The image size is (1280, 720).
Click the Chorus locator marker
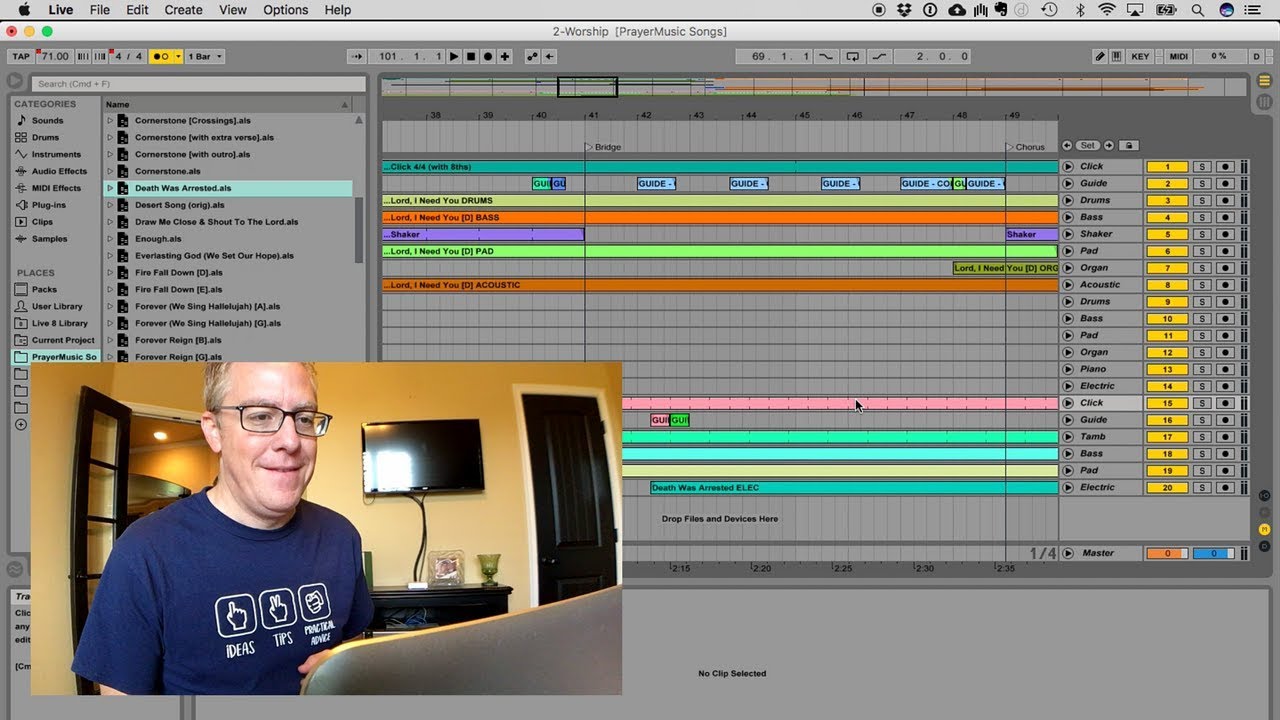(x=1025, y=147)
